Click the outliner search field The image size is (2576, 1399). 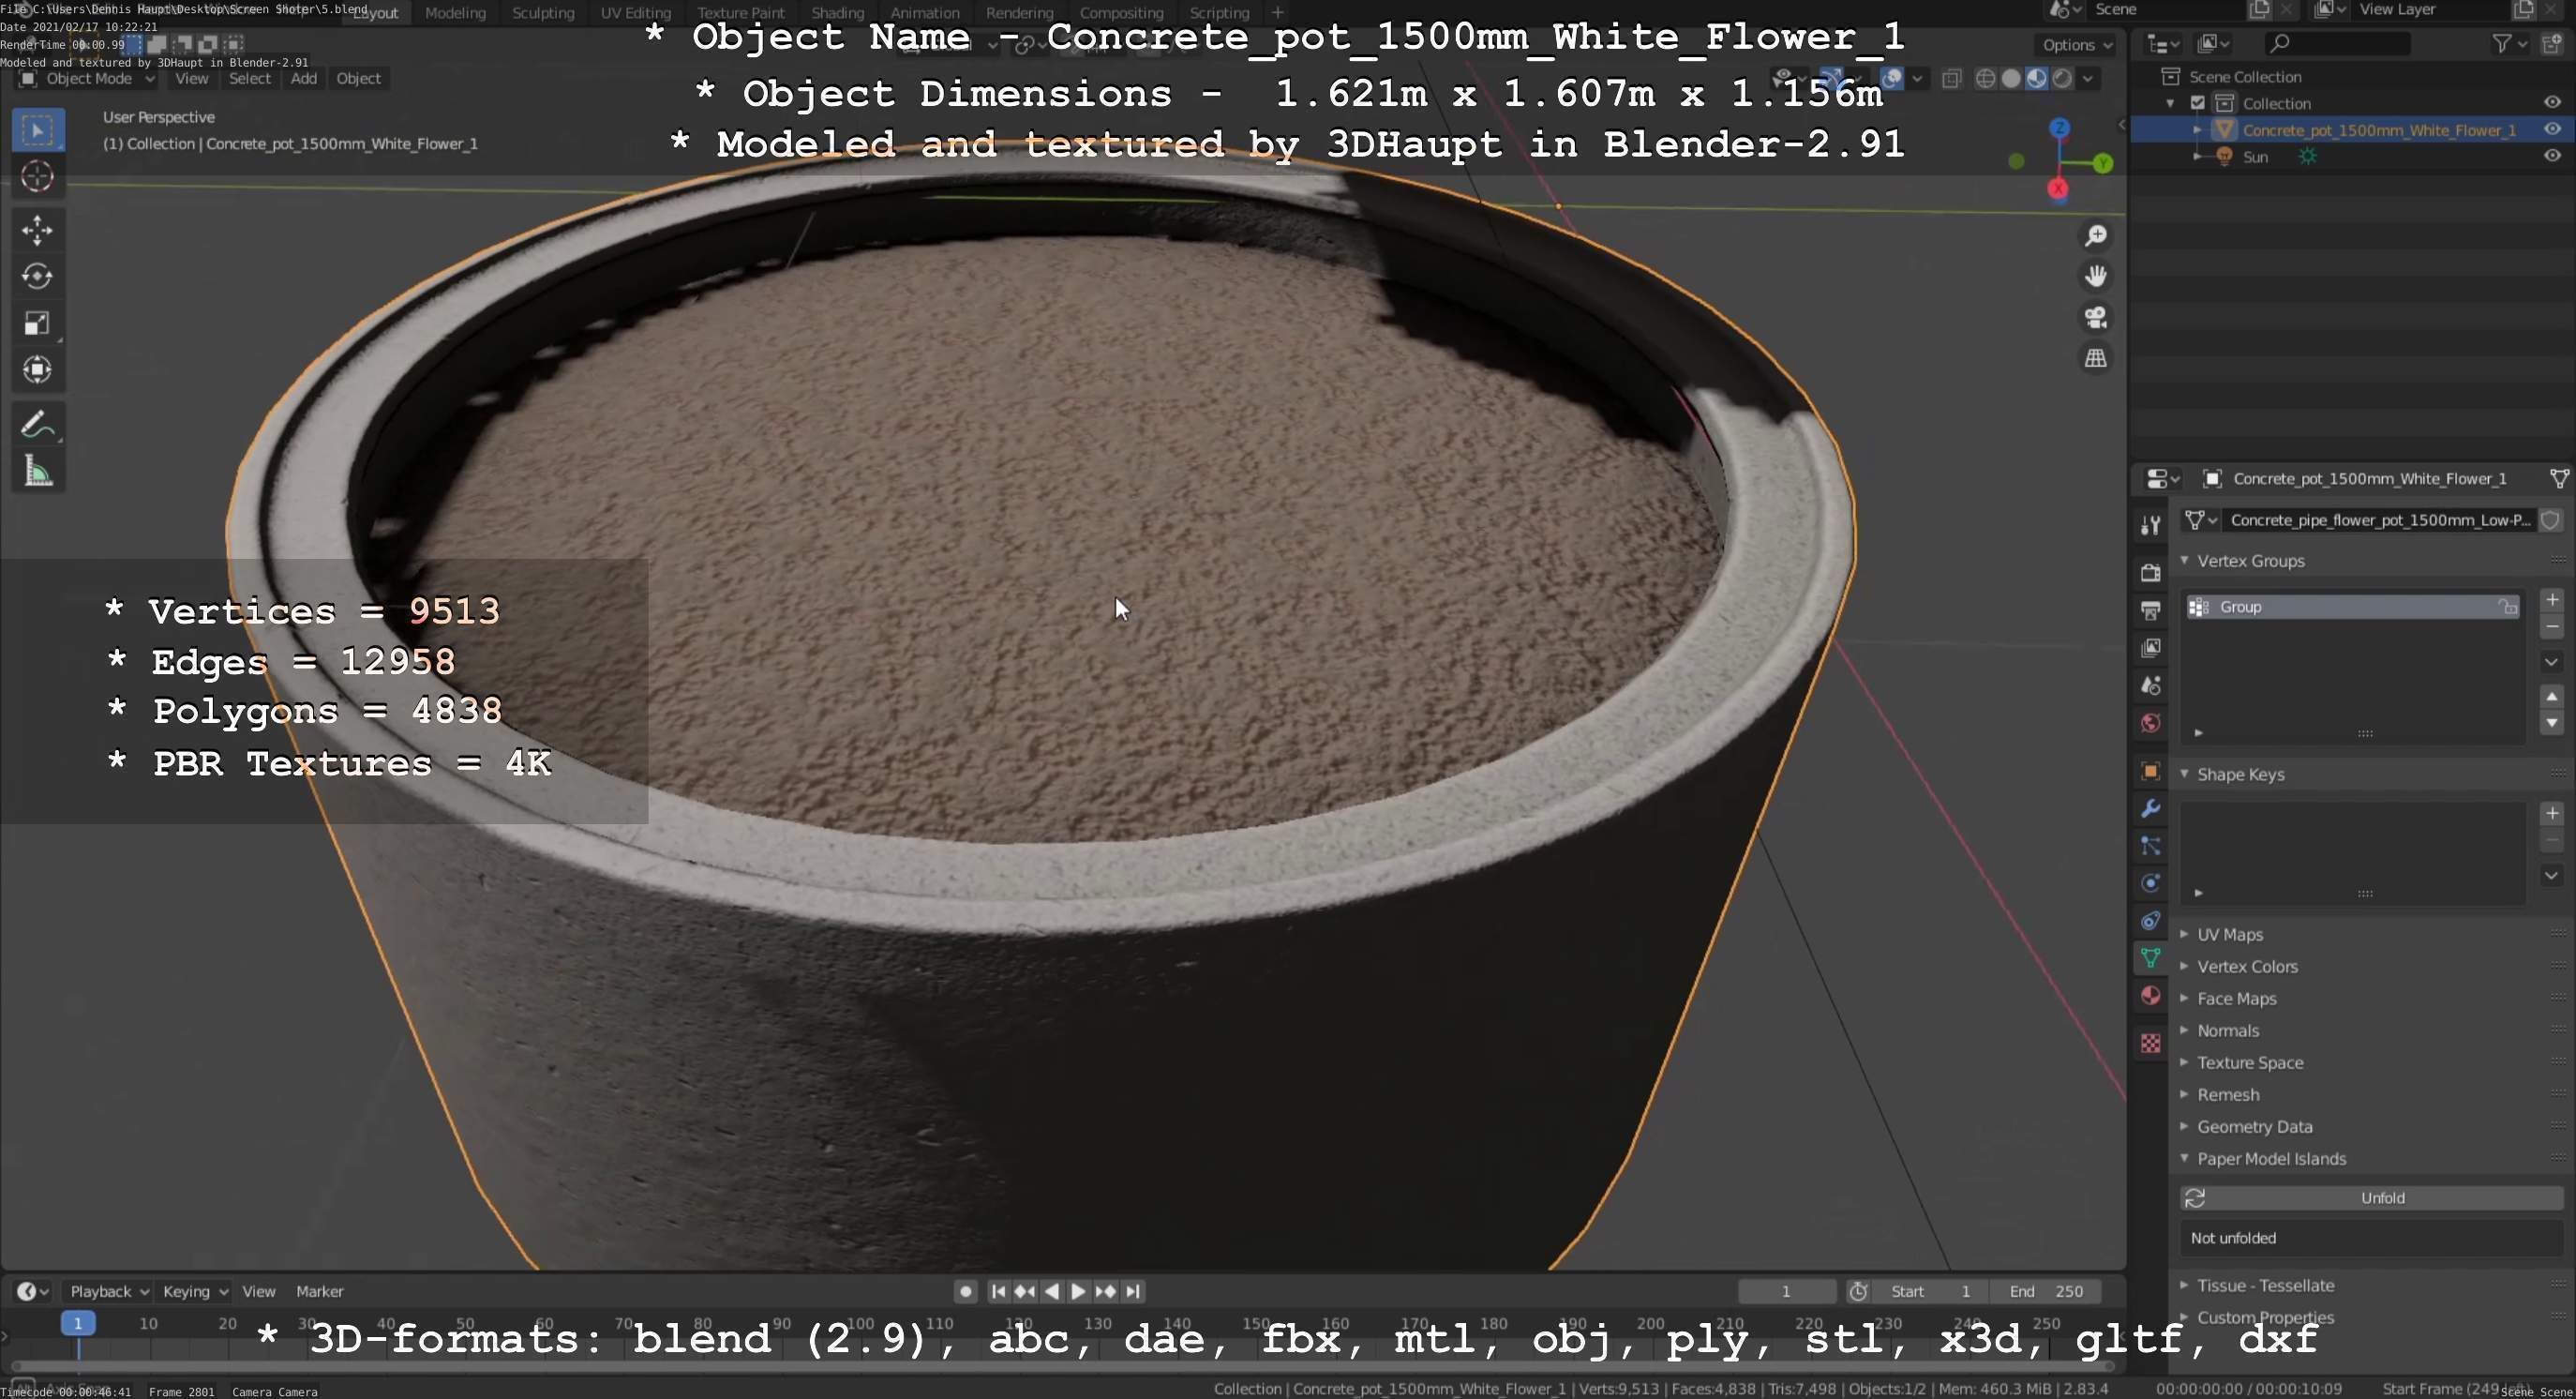(2337, 43)
